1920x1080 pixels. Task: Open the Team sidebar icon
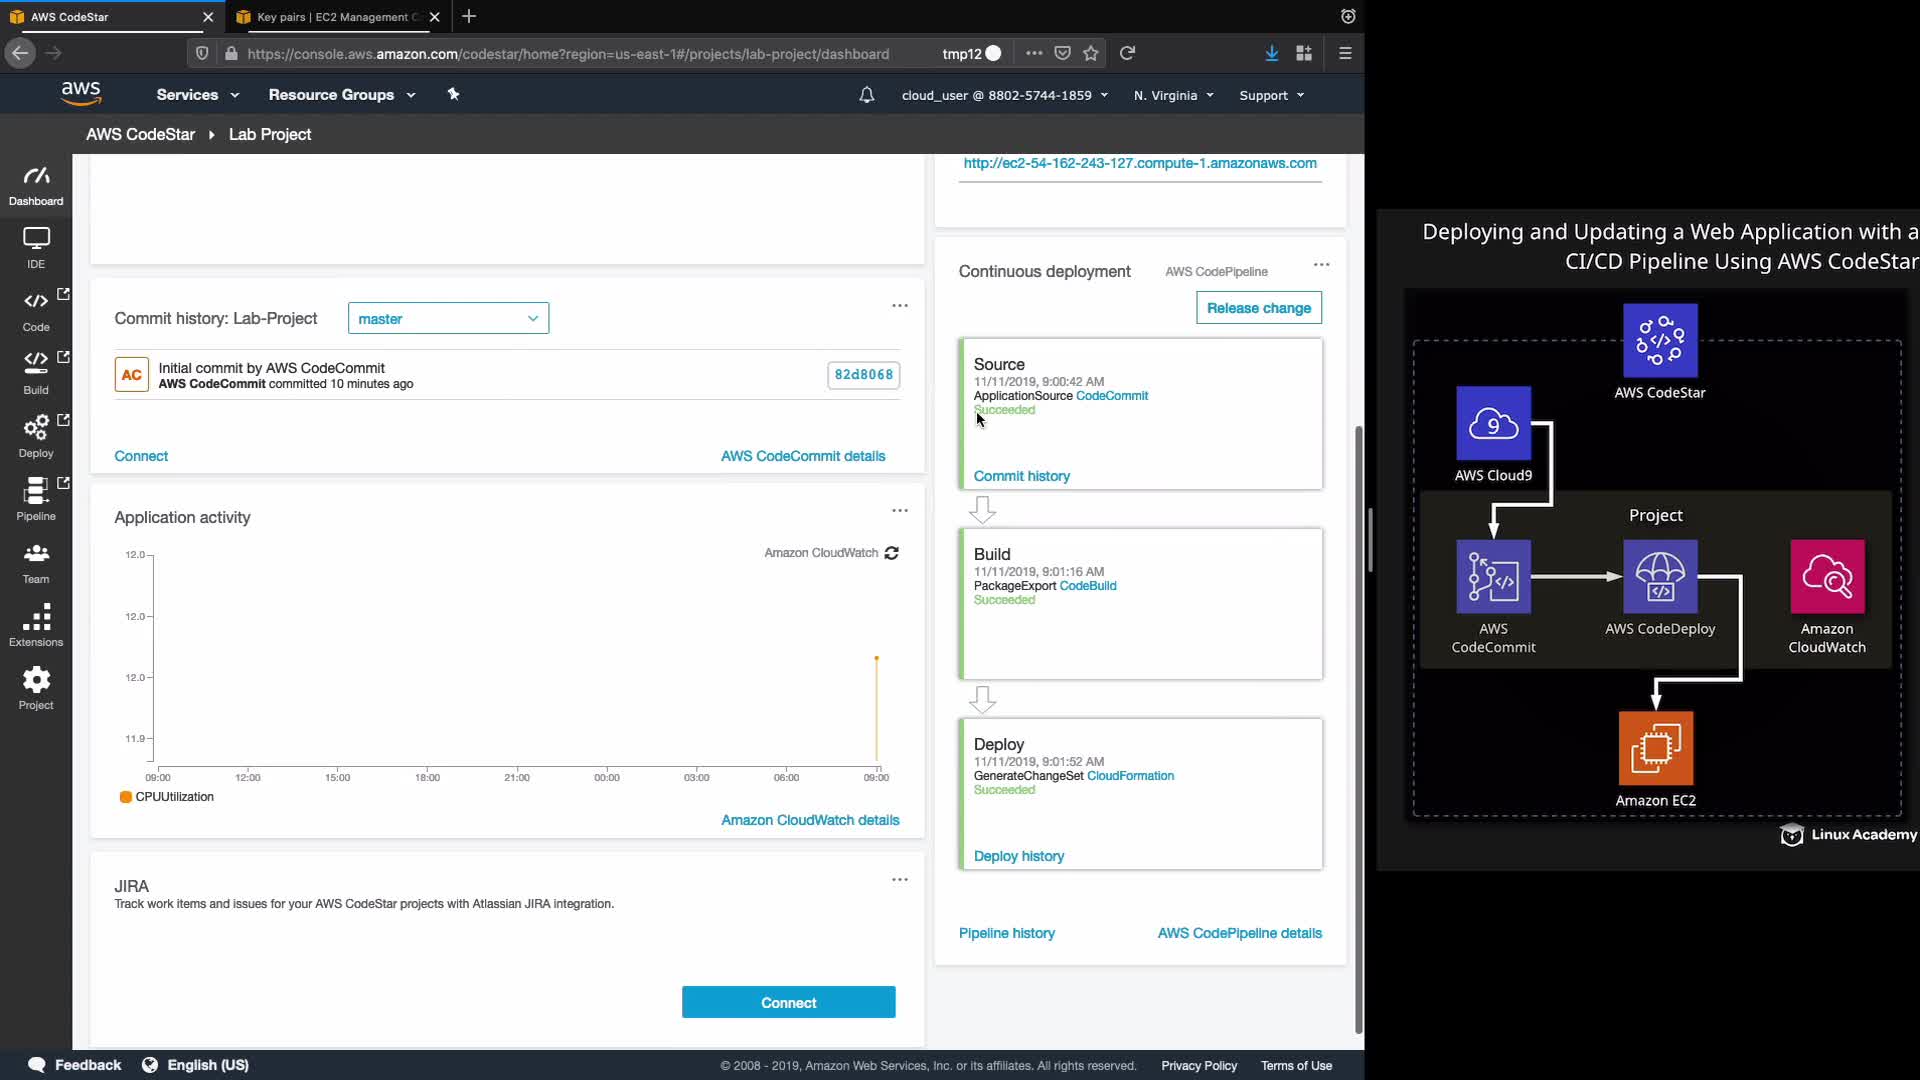pyautogui.click(x=36, y=562)
